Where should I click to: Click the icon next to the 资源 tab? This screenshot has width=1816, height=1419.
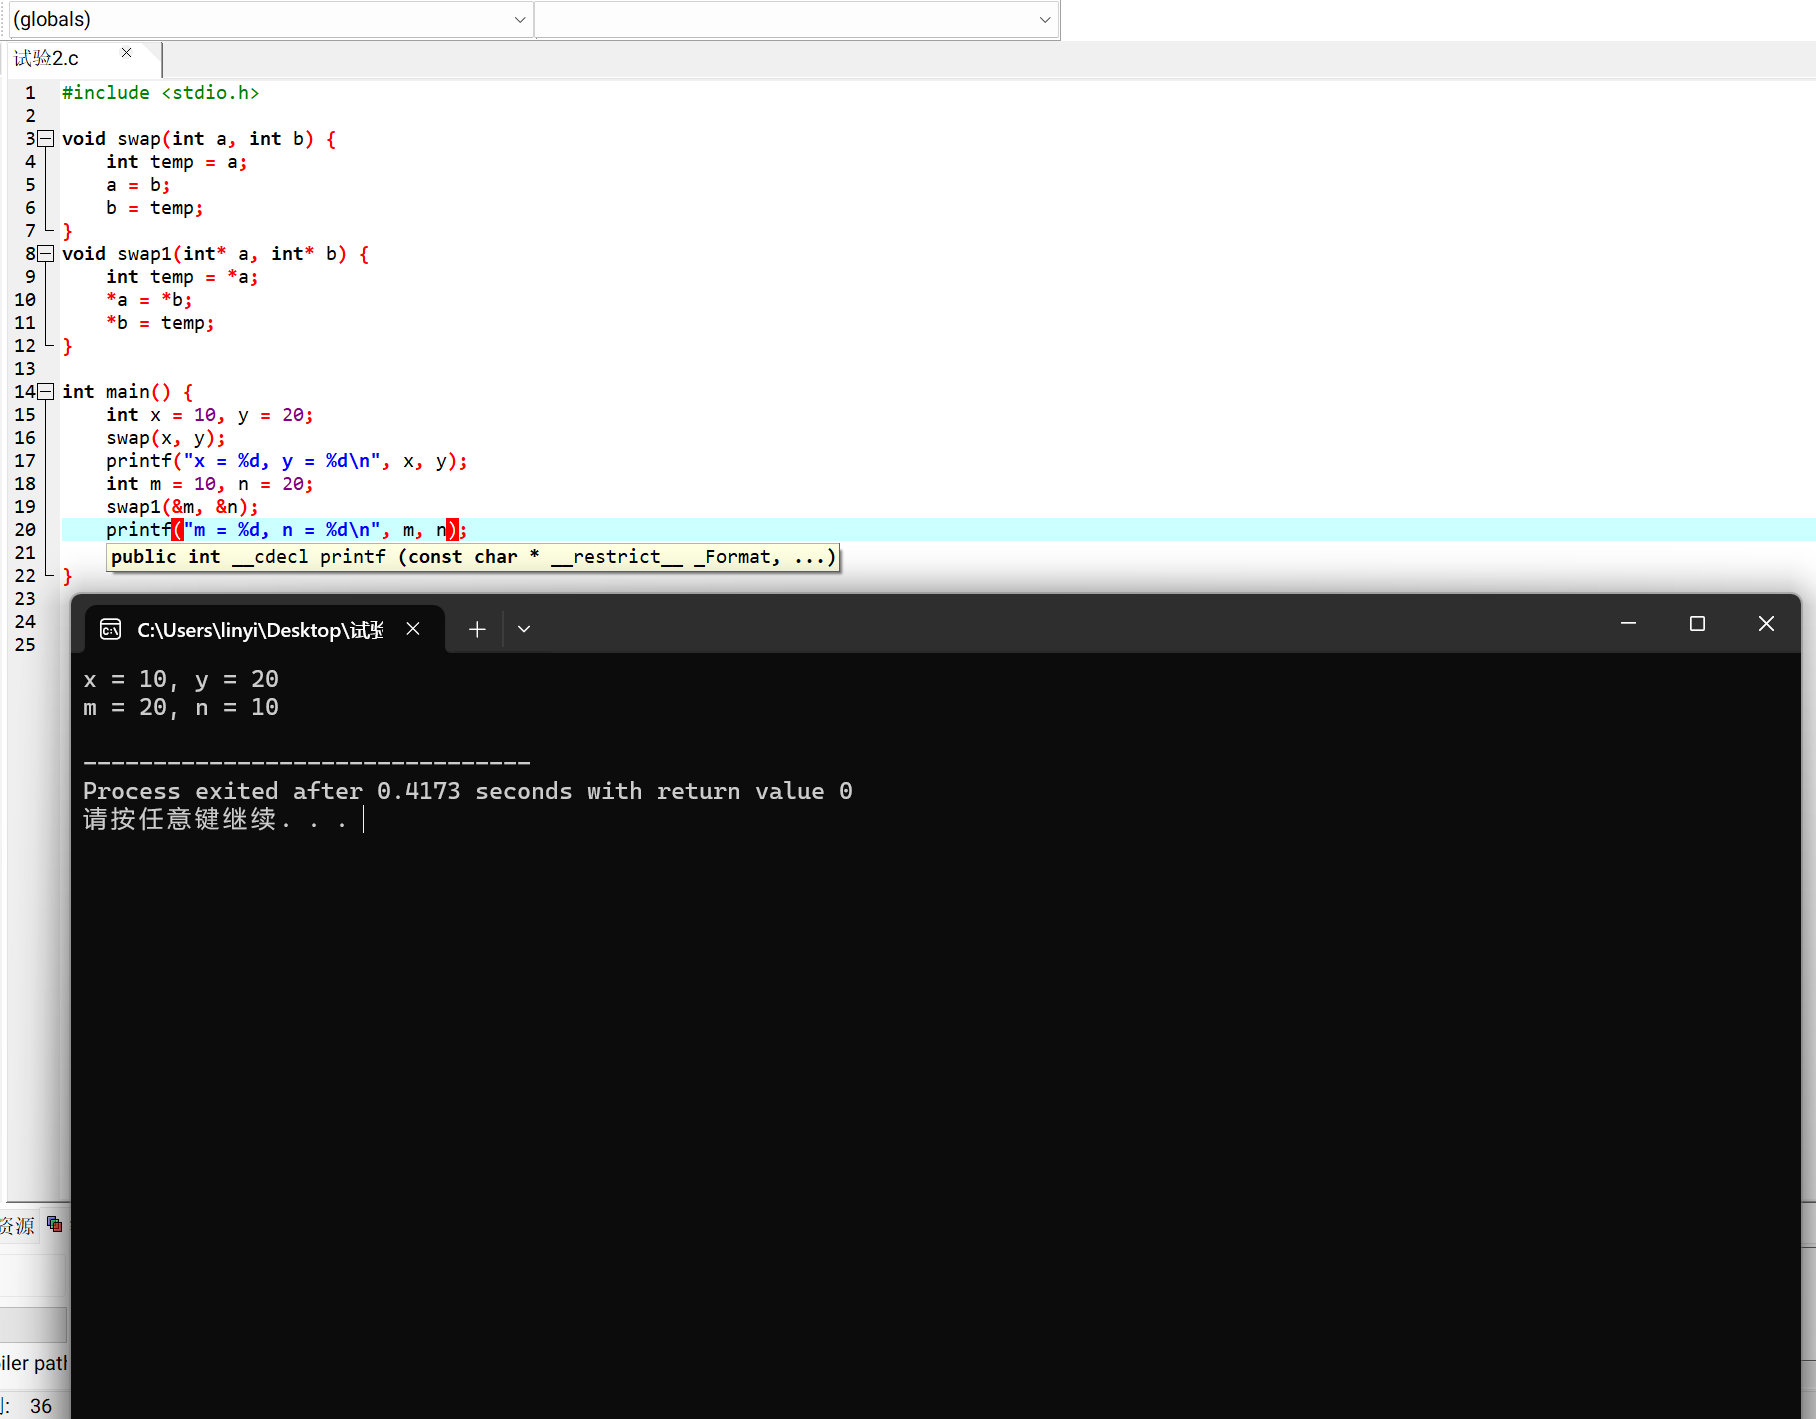pos(55,1224)
